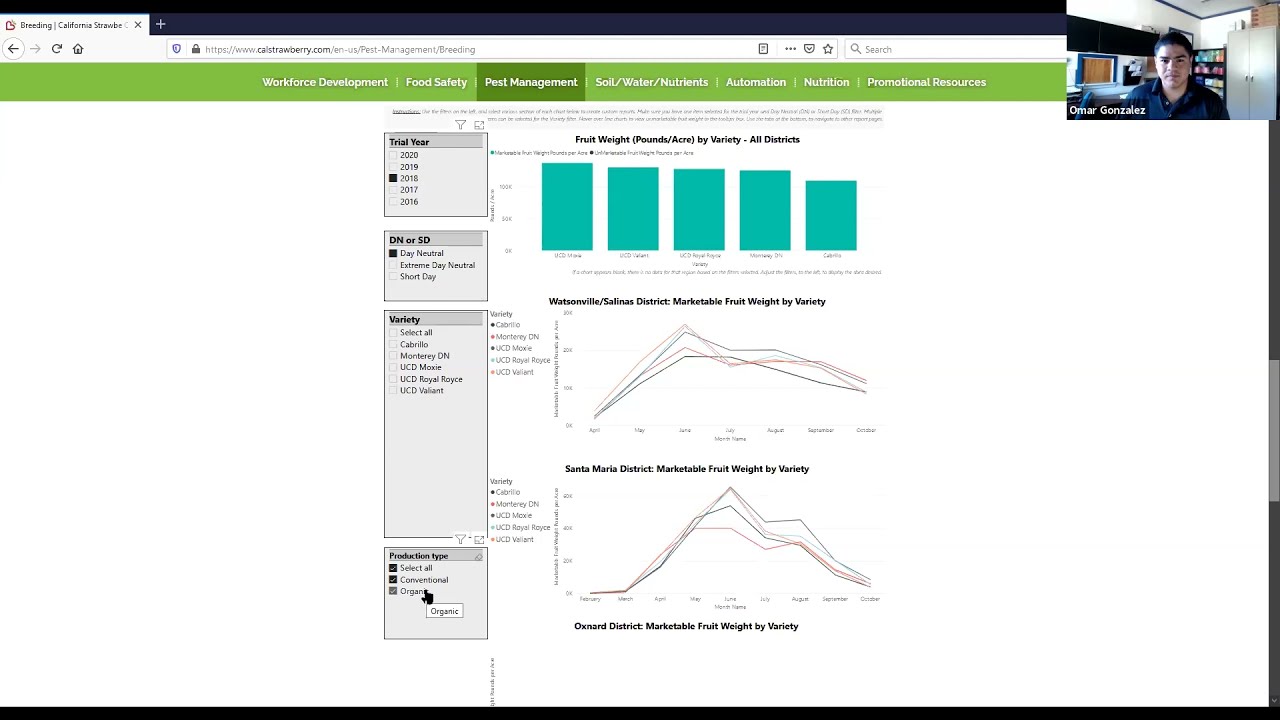Click UnMarketable Fruit Weight legend in bar chart
Viewport: 1280px width, 720px height.
click(643, 153)
